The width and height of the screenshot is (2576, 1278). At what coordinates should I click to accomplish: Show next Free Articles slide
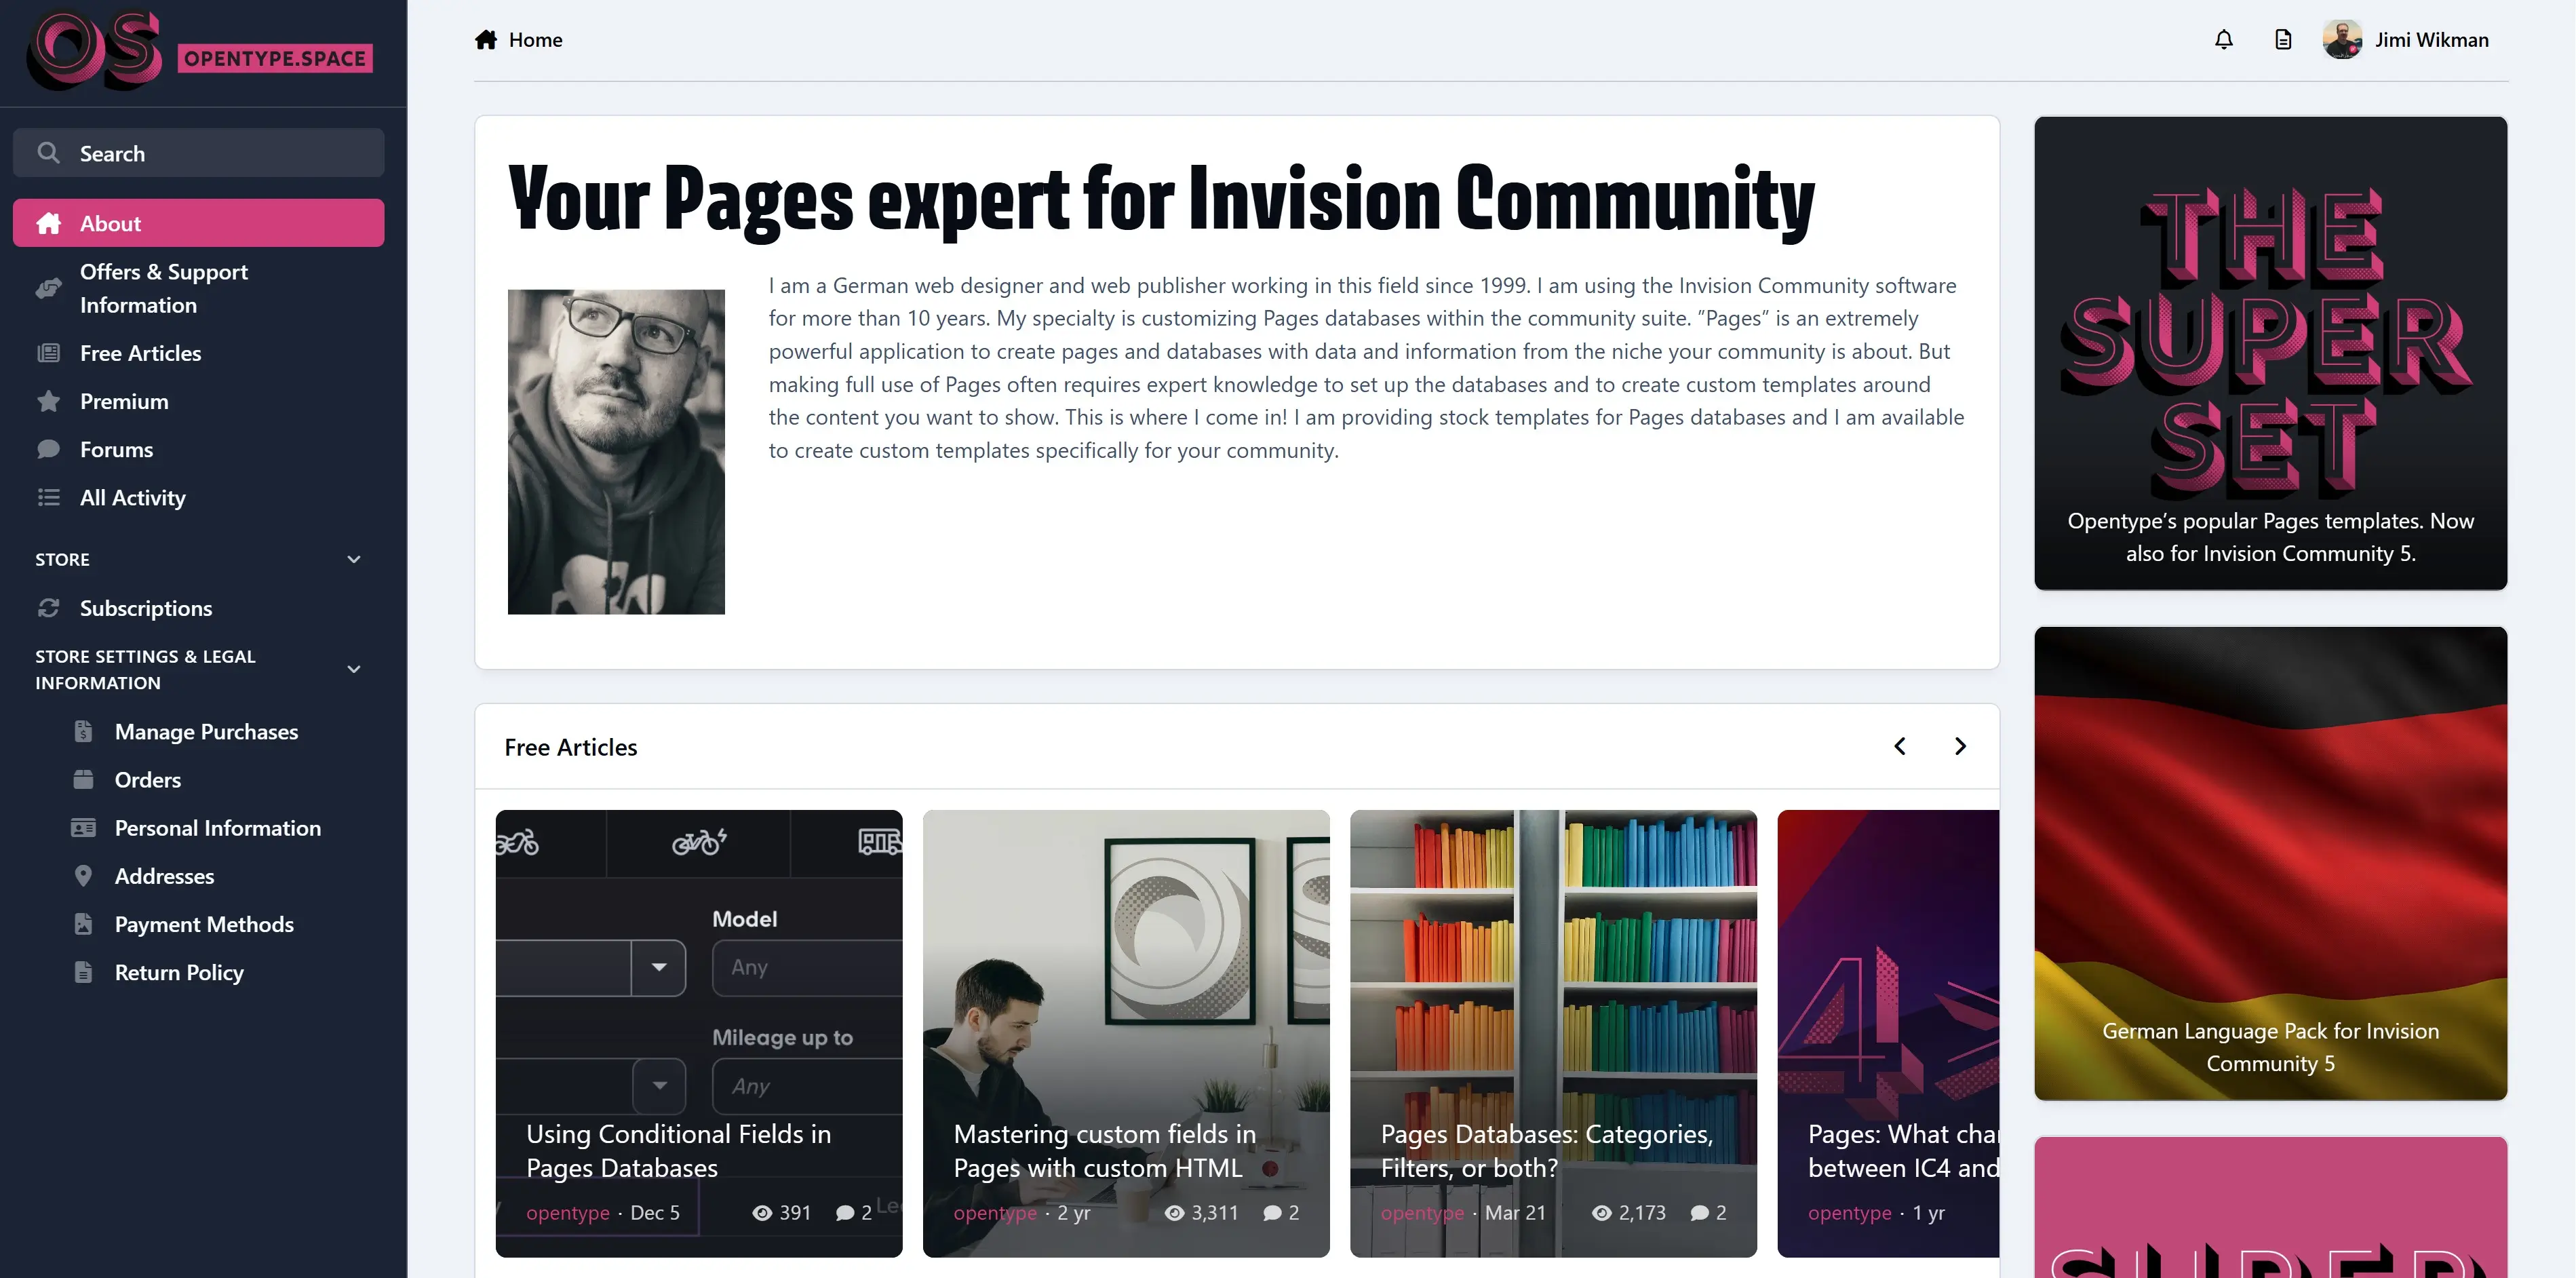pos(1960,746)
